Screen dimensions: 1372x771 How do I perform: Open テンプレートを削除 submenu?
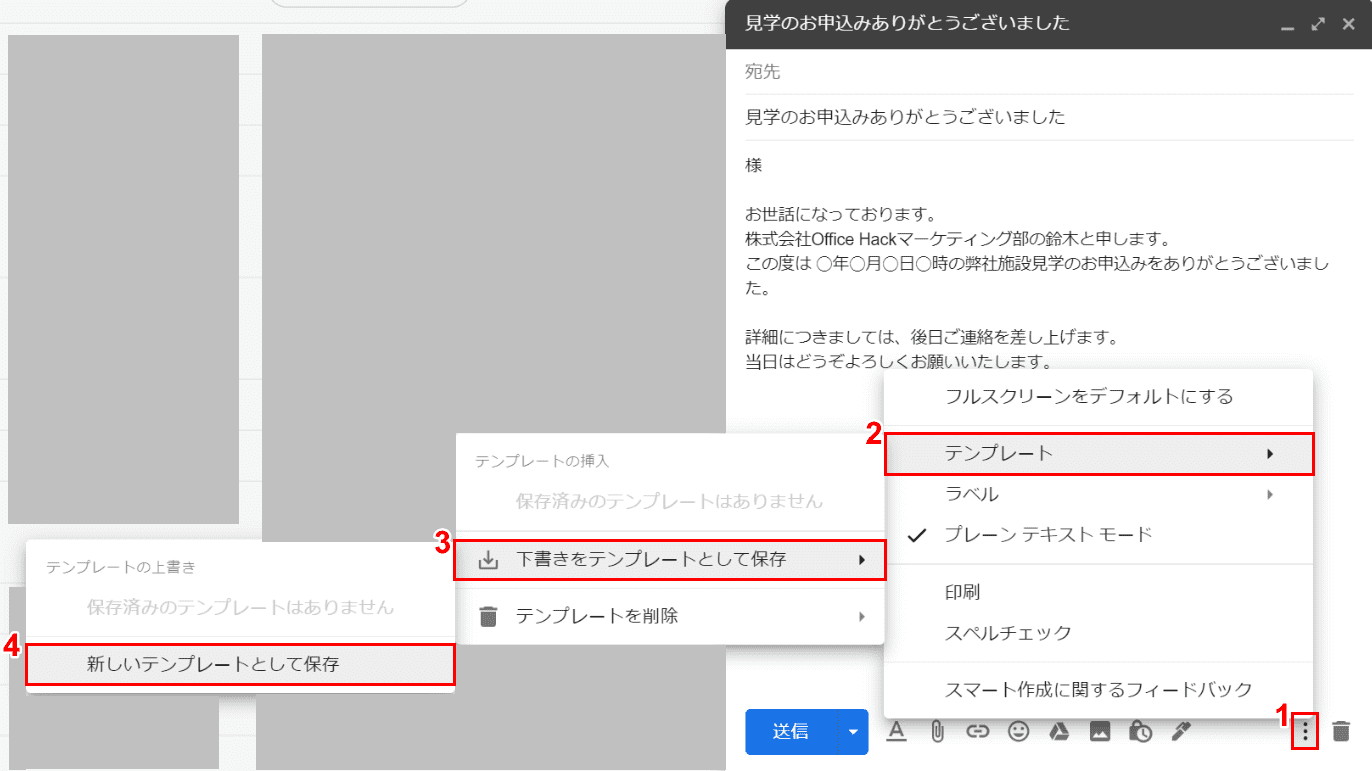(670, 616)
